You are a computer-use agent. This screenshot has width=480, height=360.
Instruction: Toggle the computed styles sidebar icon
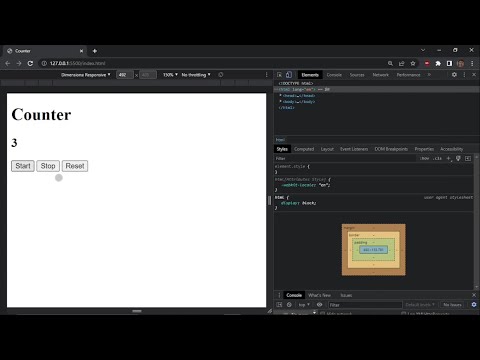[x=468, y=159]
